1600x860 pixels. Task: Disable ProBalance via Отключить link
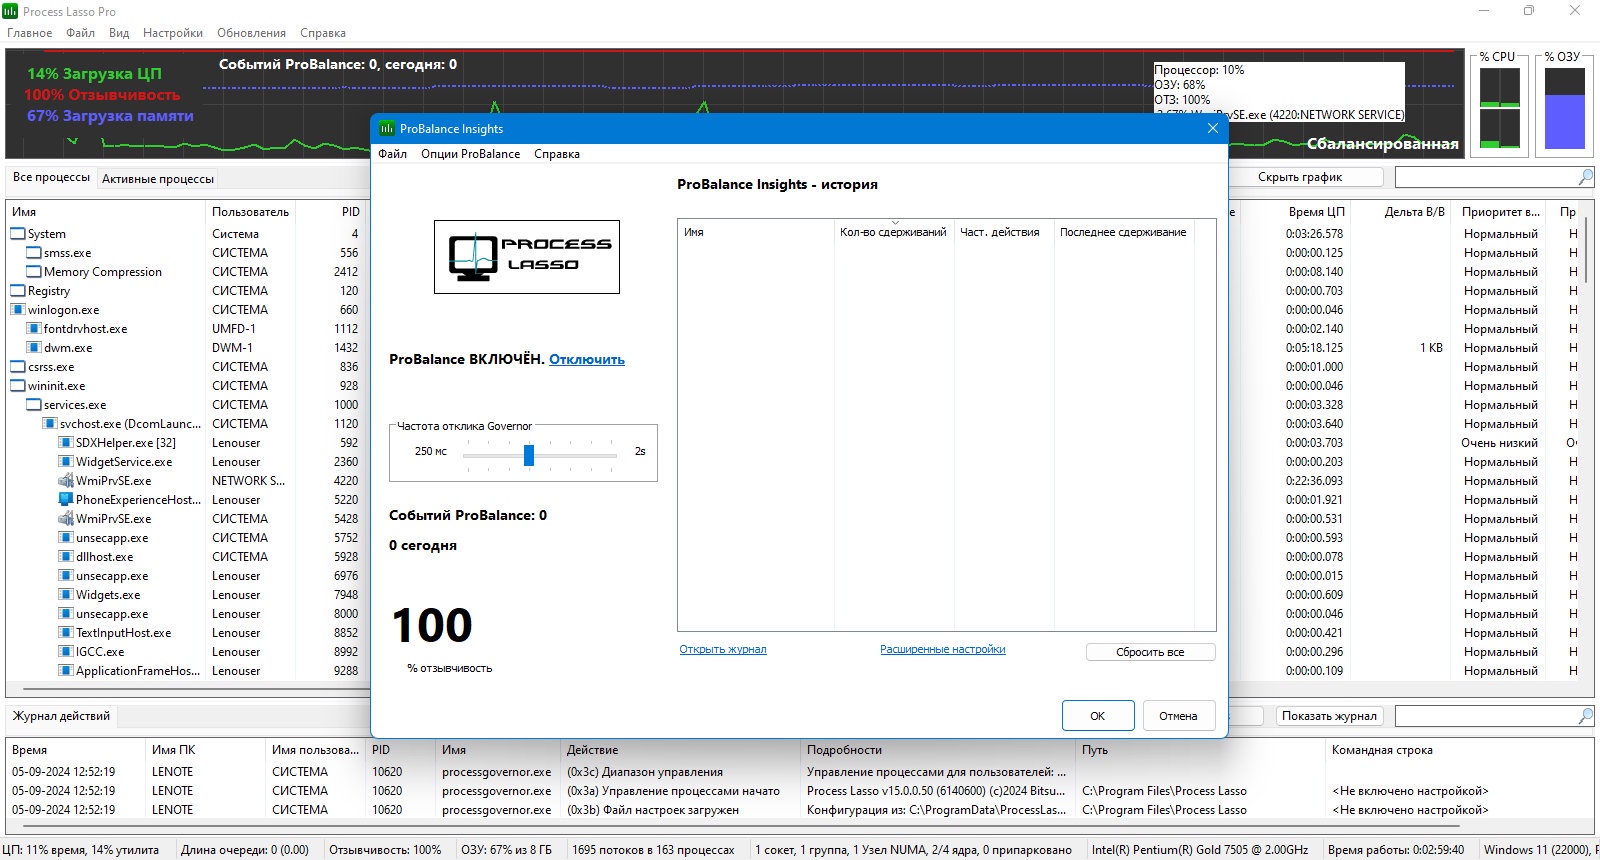point(587,359)
